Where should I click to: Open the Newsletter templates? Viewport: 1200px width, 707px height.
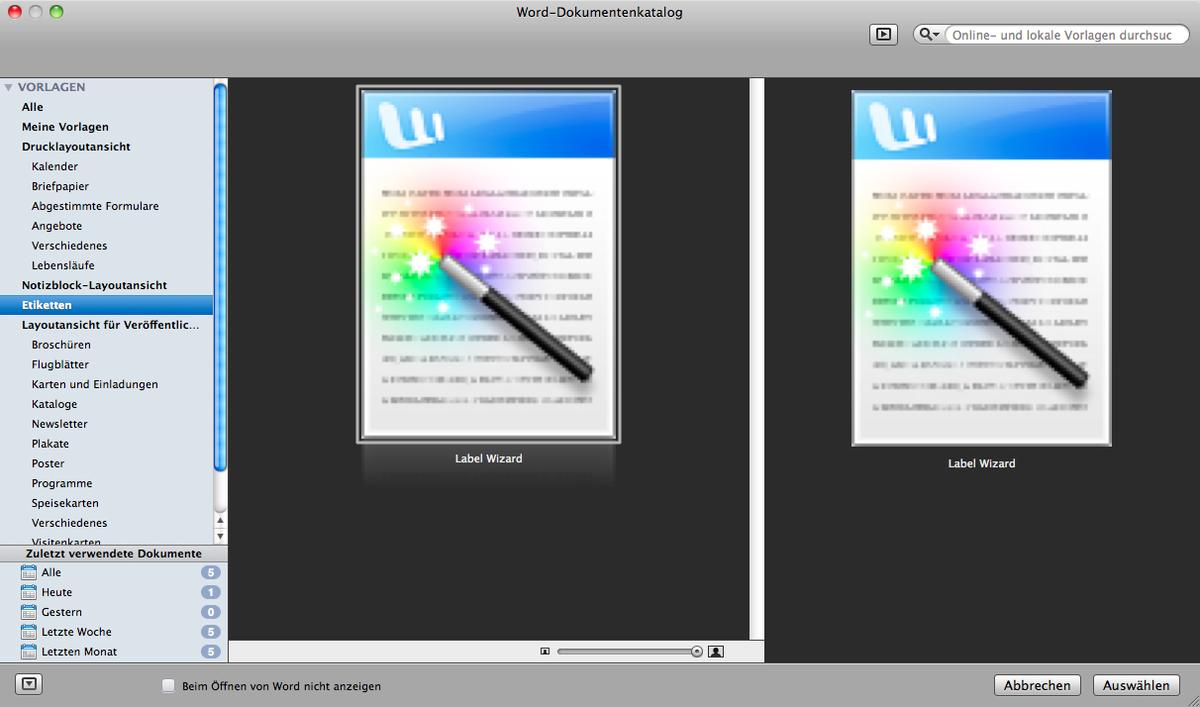(x=59, y=424)
